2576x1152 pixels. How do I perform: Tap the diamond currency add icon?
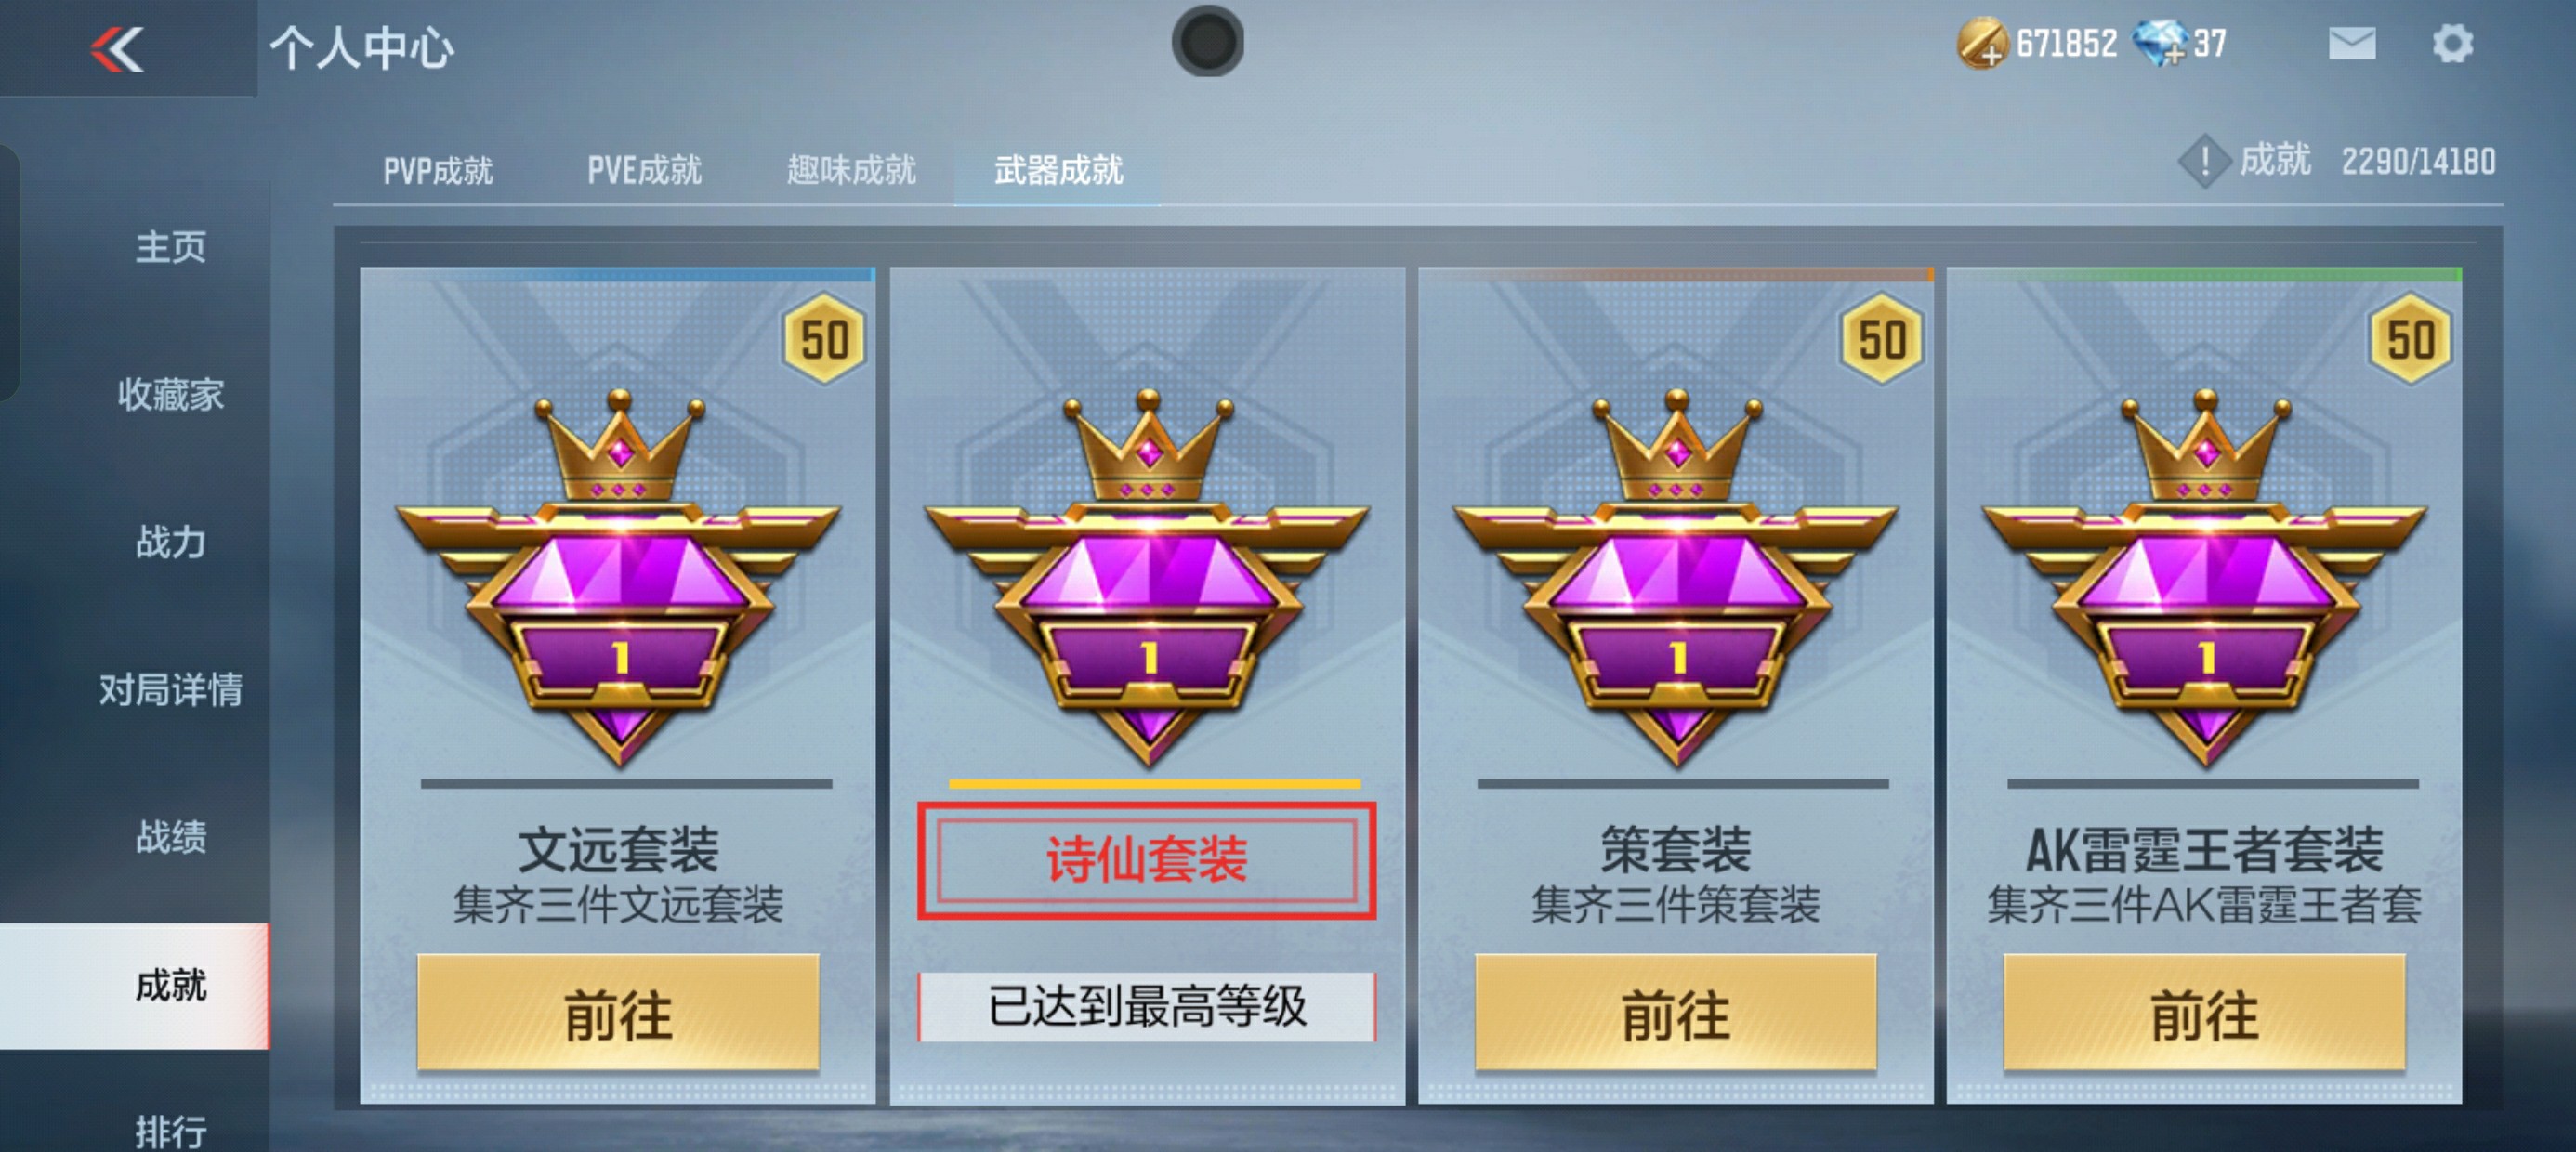tap(2160, 44)
